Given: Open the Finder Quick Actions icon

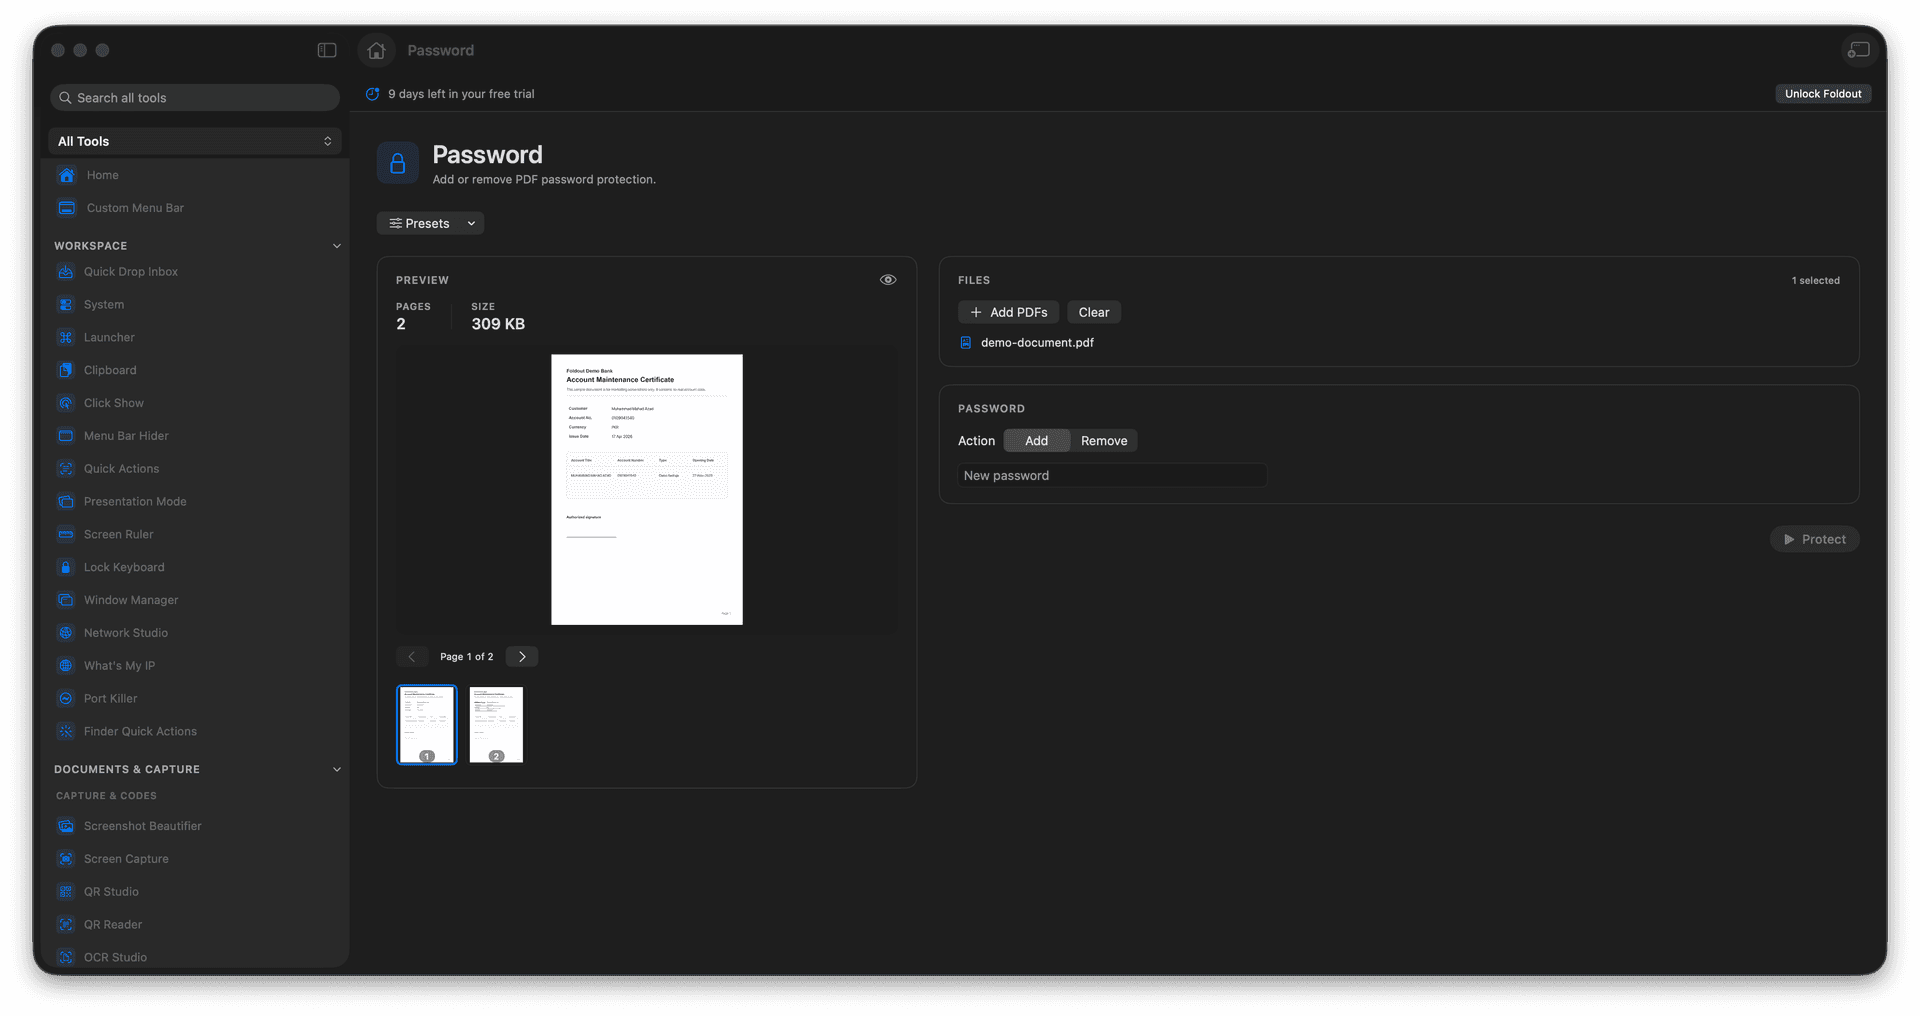Looking at the screenshot, I should [66, 731].
